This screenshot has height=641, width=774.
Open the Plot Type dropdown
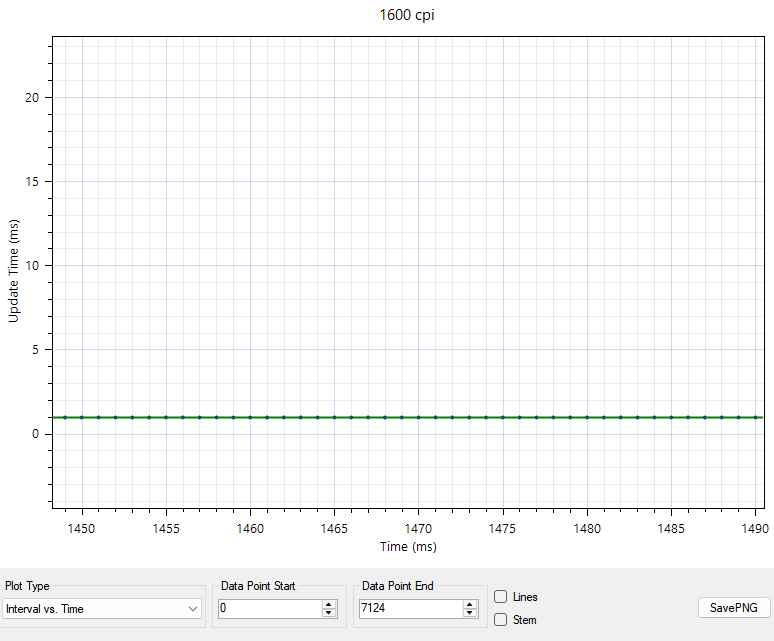pyautogui.click(x=102, y=608)
